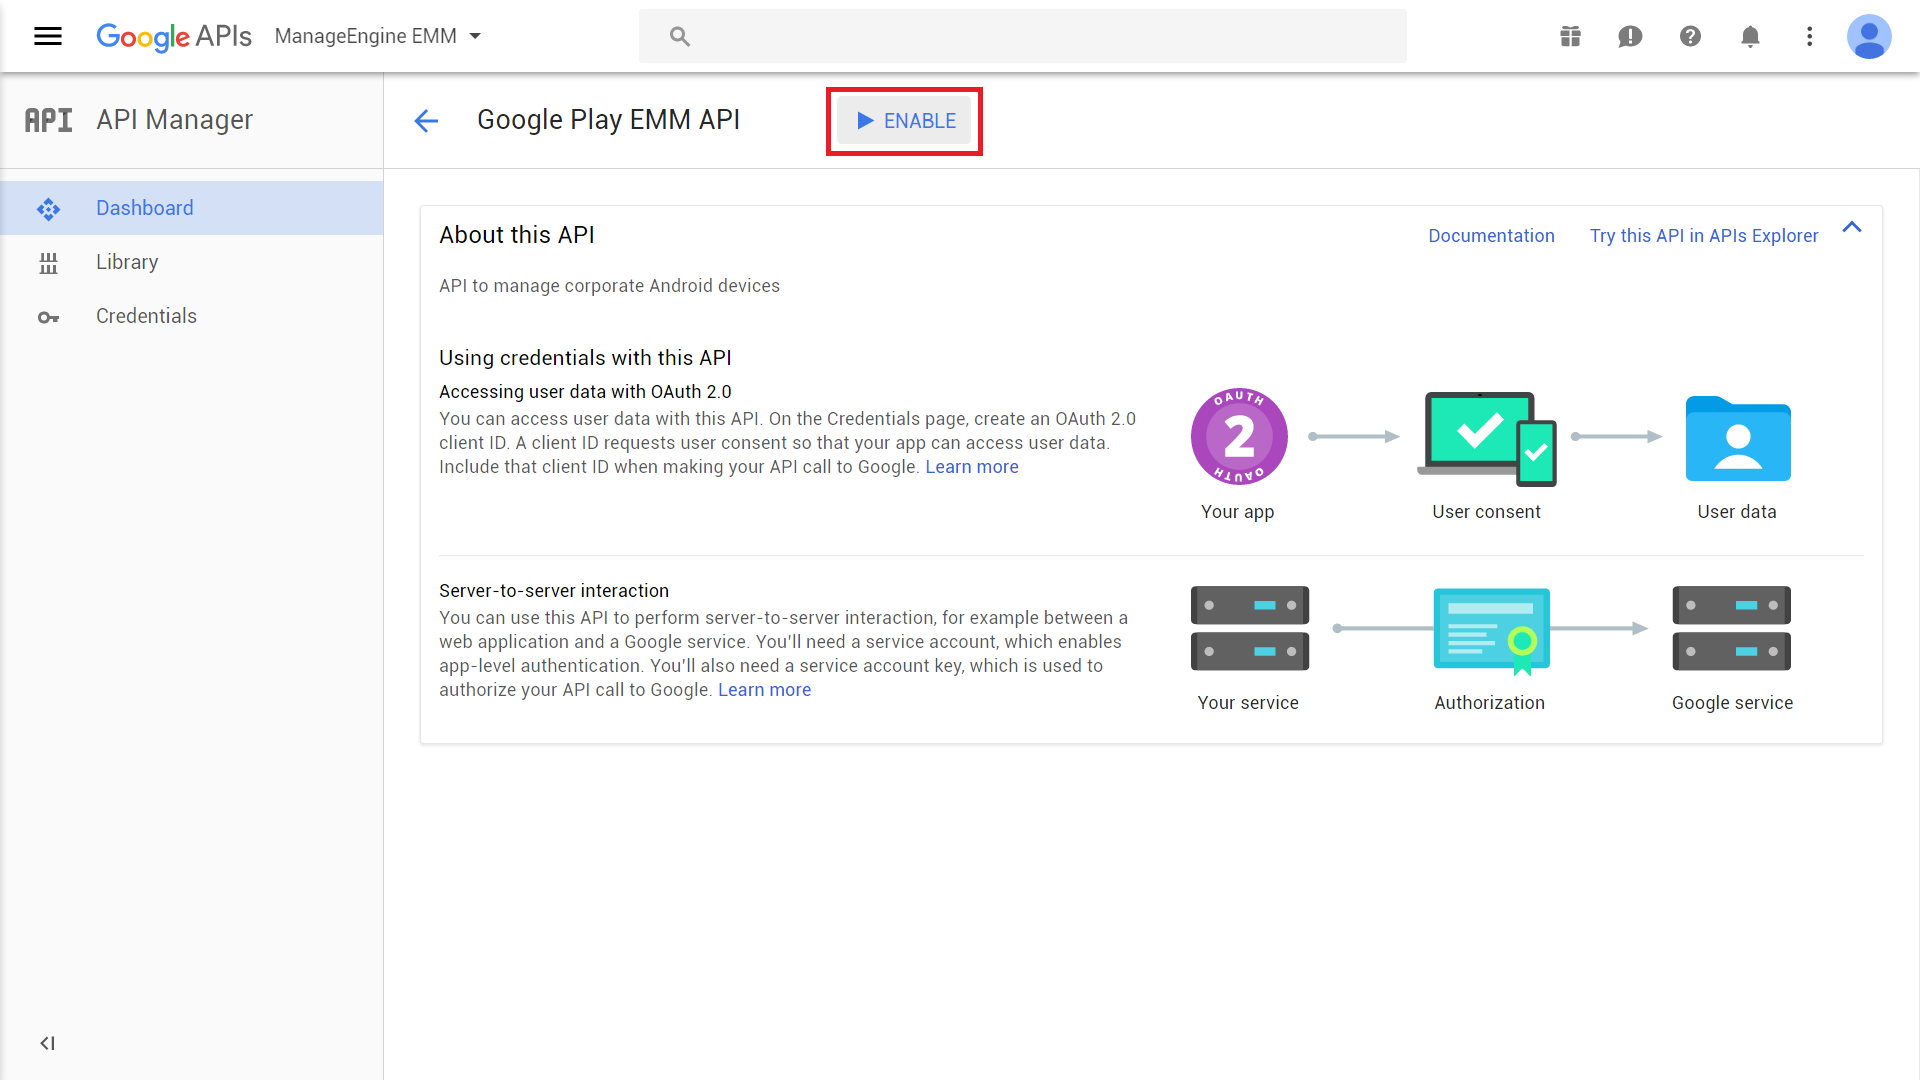Image resolution: width=1920 pixels, height=1080 pixels.
Task: Open Library in the sidebar
Action: click(127, 262)
